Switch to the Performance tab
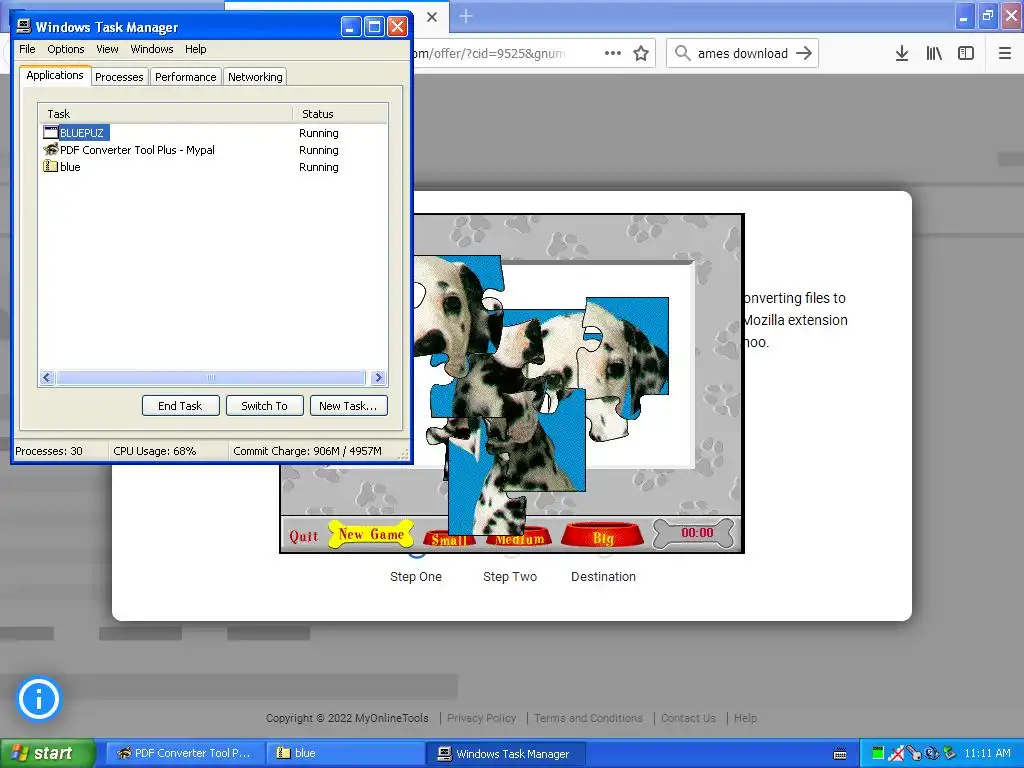The width and height of the screenshot is (1024, 768). click(x=185, y=76)
